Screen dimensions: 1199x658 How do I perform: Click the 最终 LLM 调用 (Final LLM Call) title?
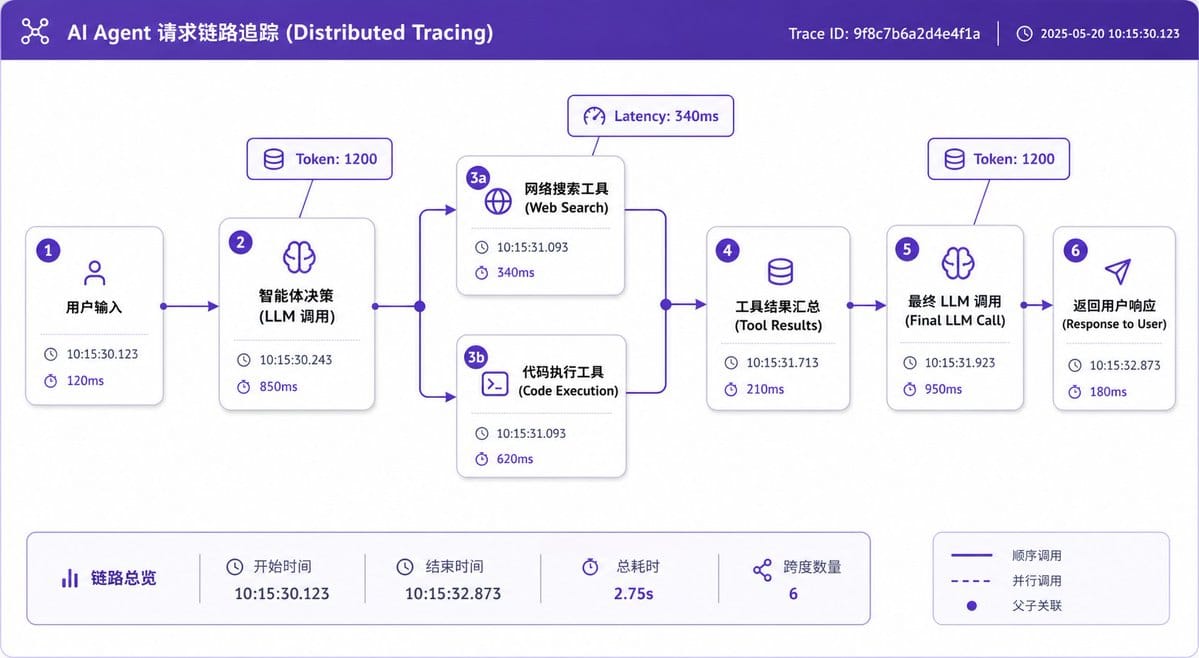click(955, 311)
